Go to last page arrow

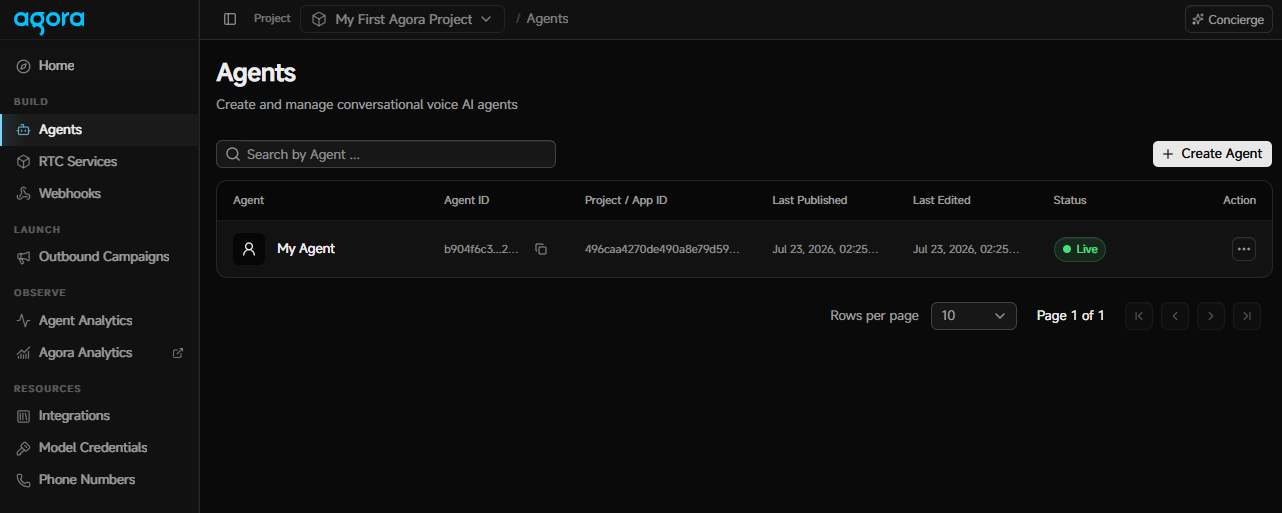point(1247,316)
